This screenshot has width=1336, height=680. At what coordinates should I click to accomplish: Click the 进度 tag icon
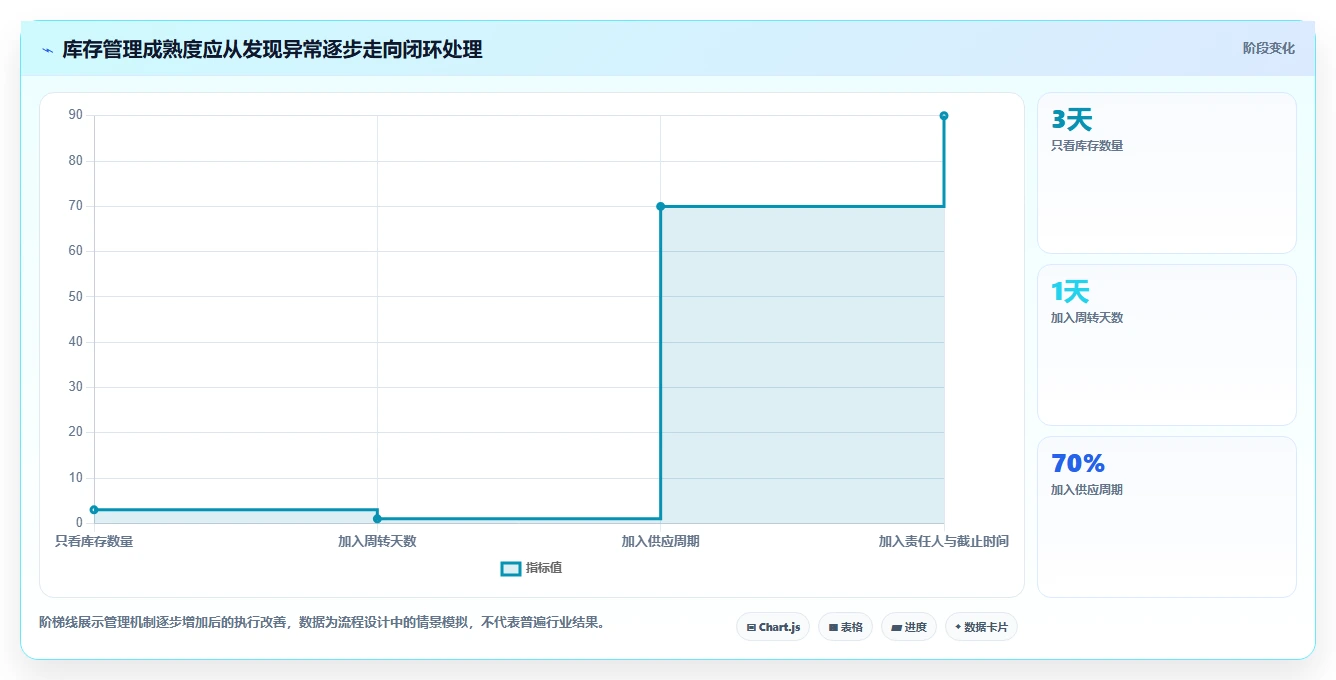[x=896, y=628]
